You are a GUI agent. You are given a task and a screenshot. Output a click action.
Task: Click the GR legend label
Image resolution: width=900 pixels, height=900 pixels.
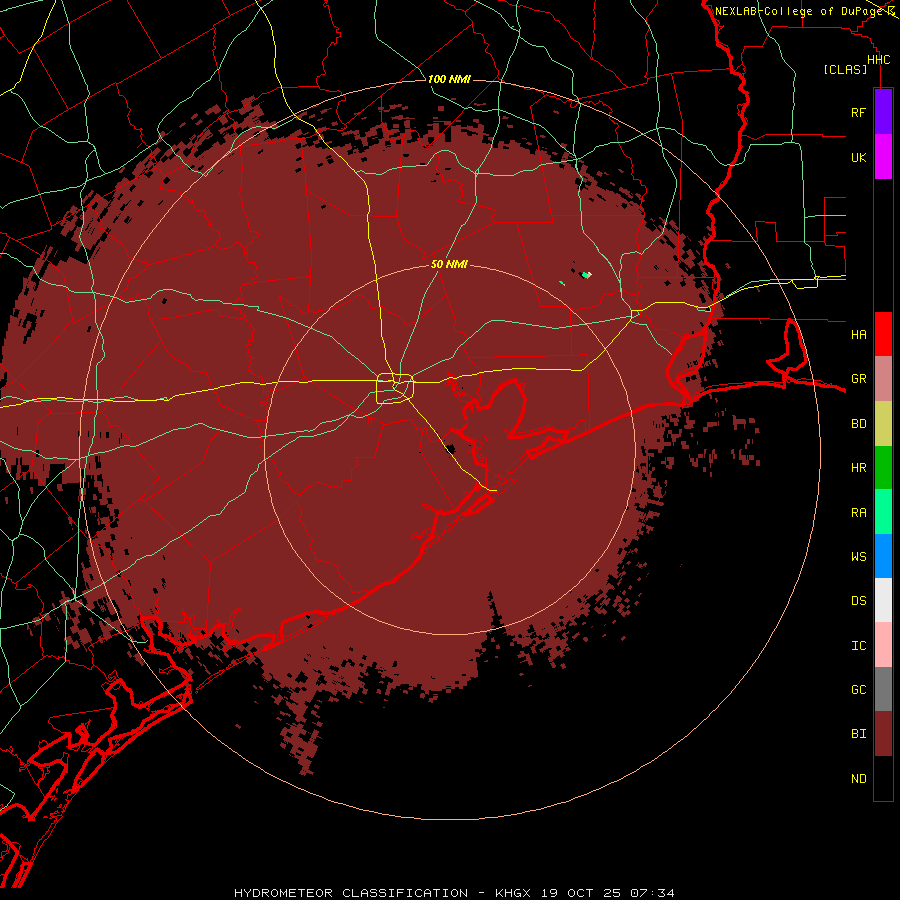859,379
